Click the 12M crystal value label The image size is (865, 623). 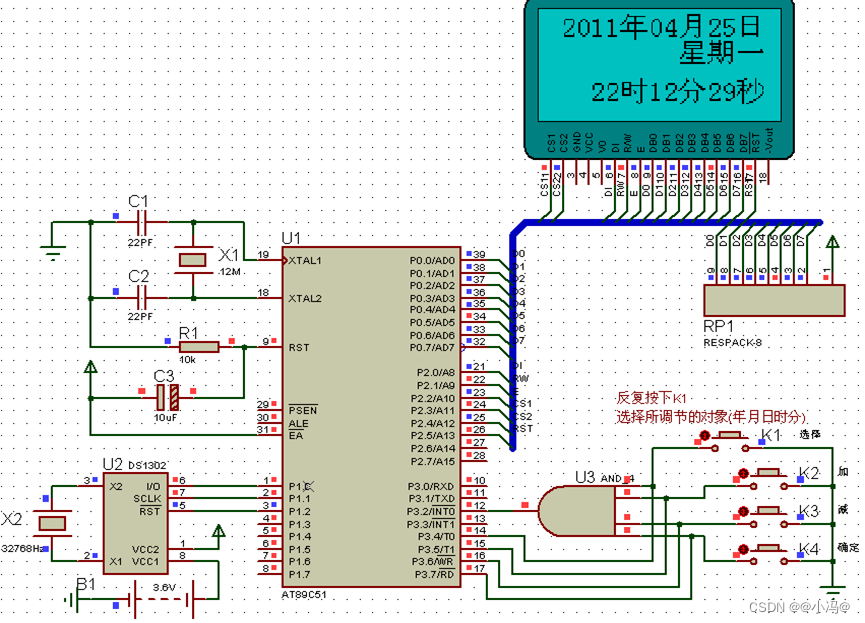tap(229, 271)
